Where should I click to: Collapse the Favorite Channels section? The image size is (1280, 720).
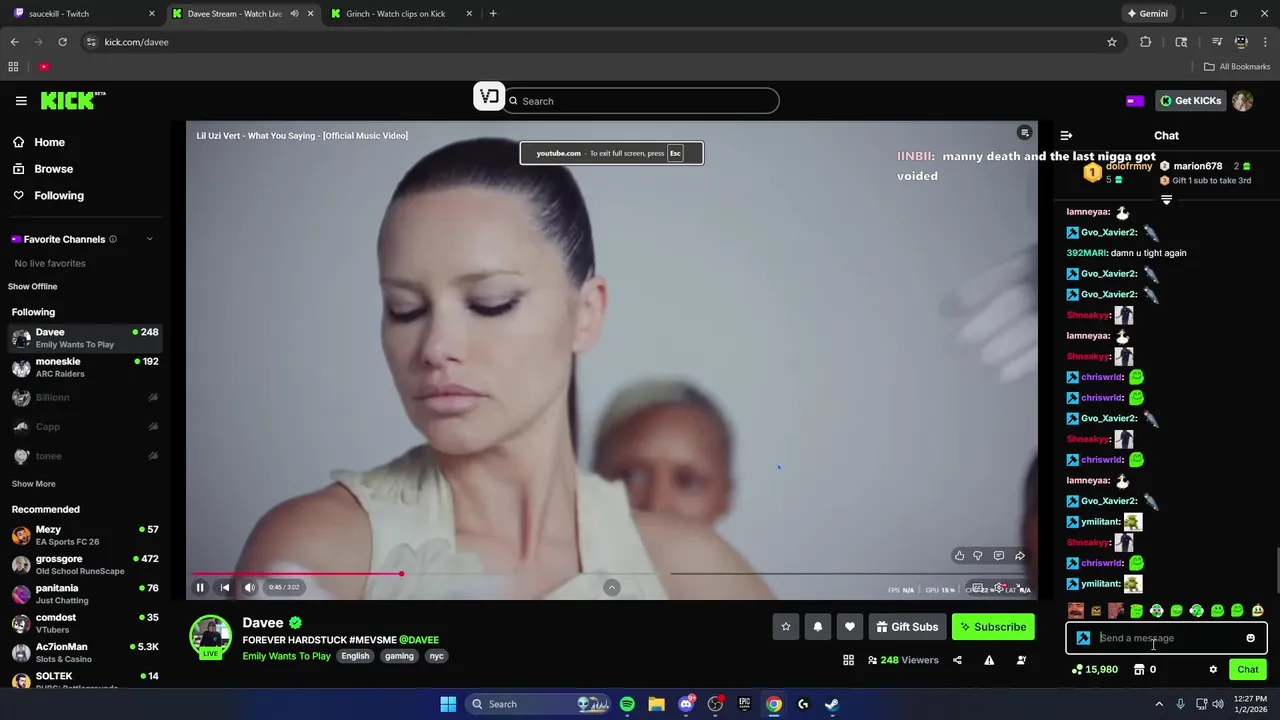(x=150, y=239)
